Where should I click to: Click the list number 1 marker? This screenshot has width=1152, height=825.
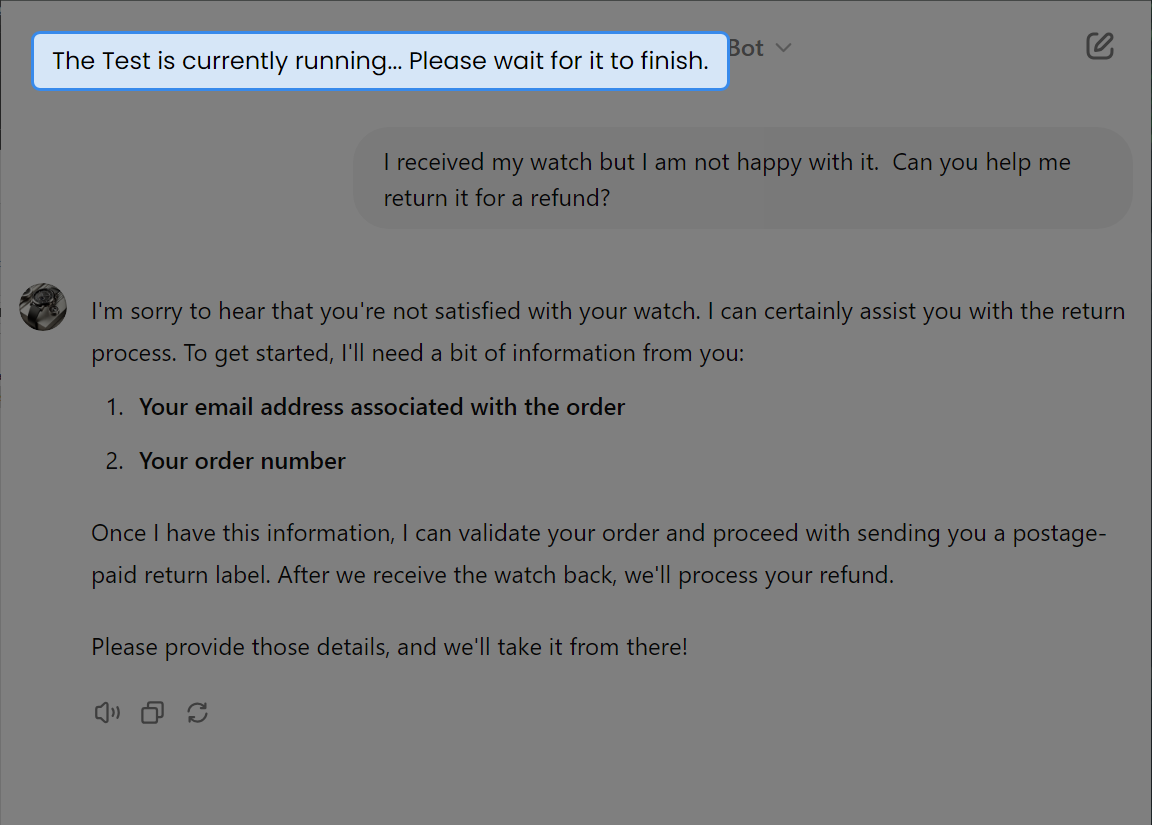(x=115, y=407)
